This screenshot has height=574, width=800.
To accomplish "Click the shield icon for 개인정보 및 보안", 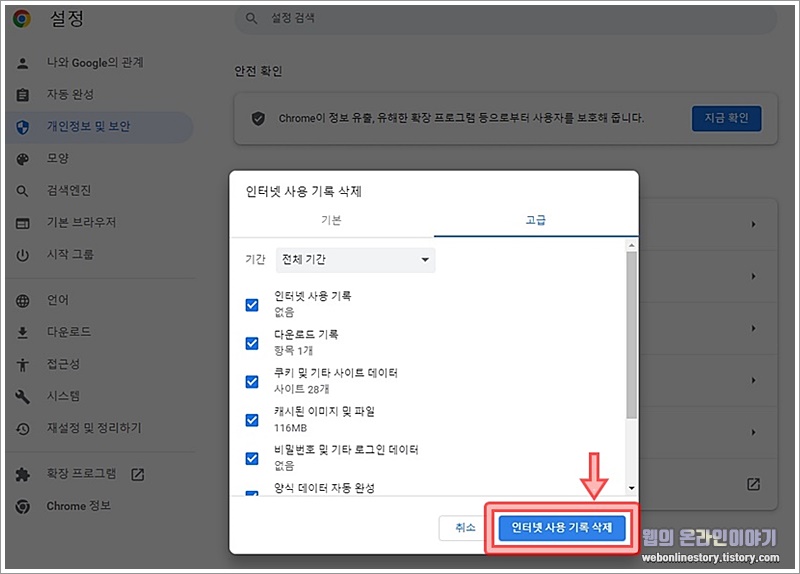I will point(22,127).
